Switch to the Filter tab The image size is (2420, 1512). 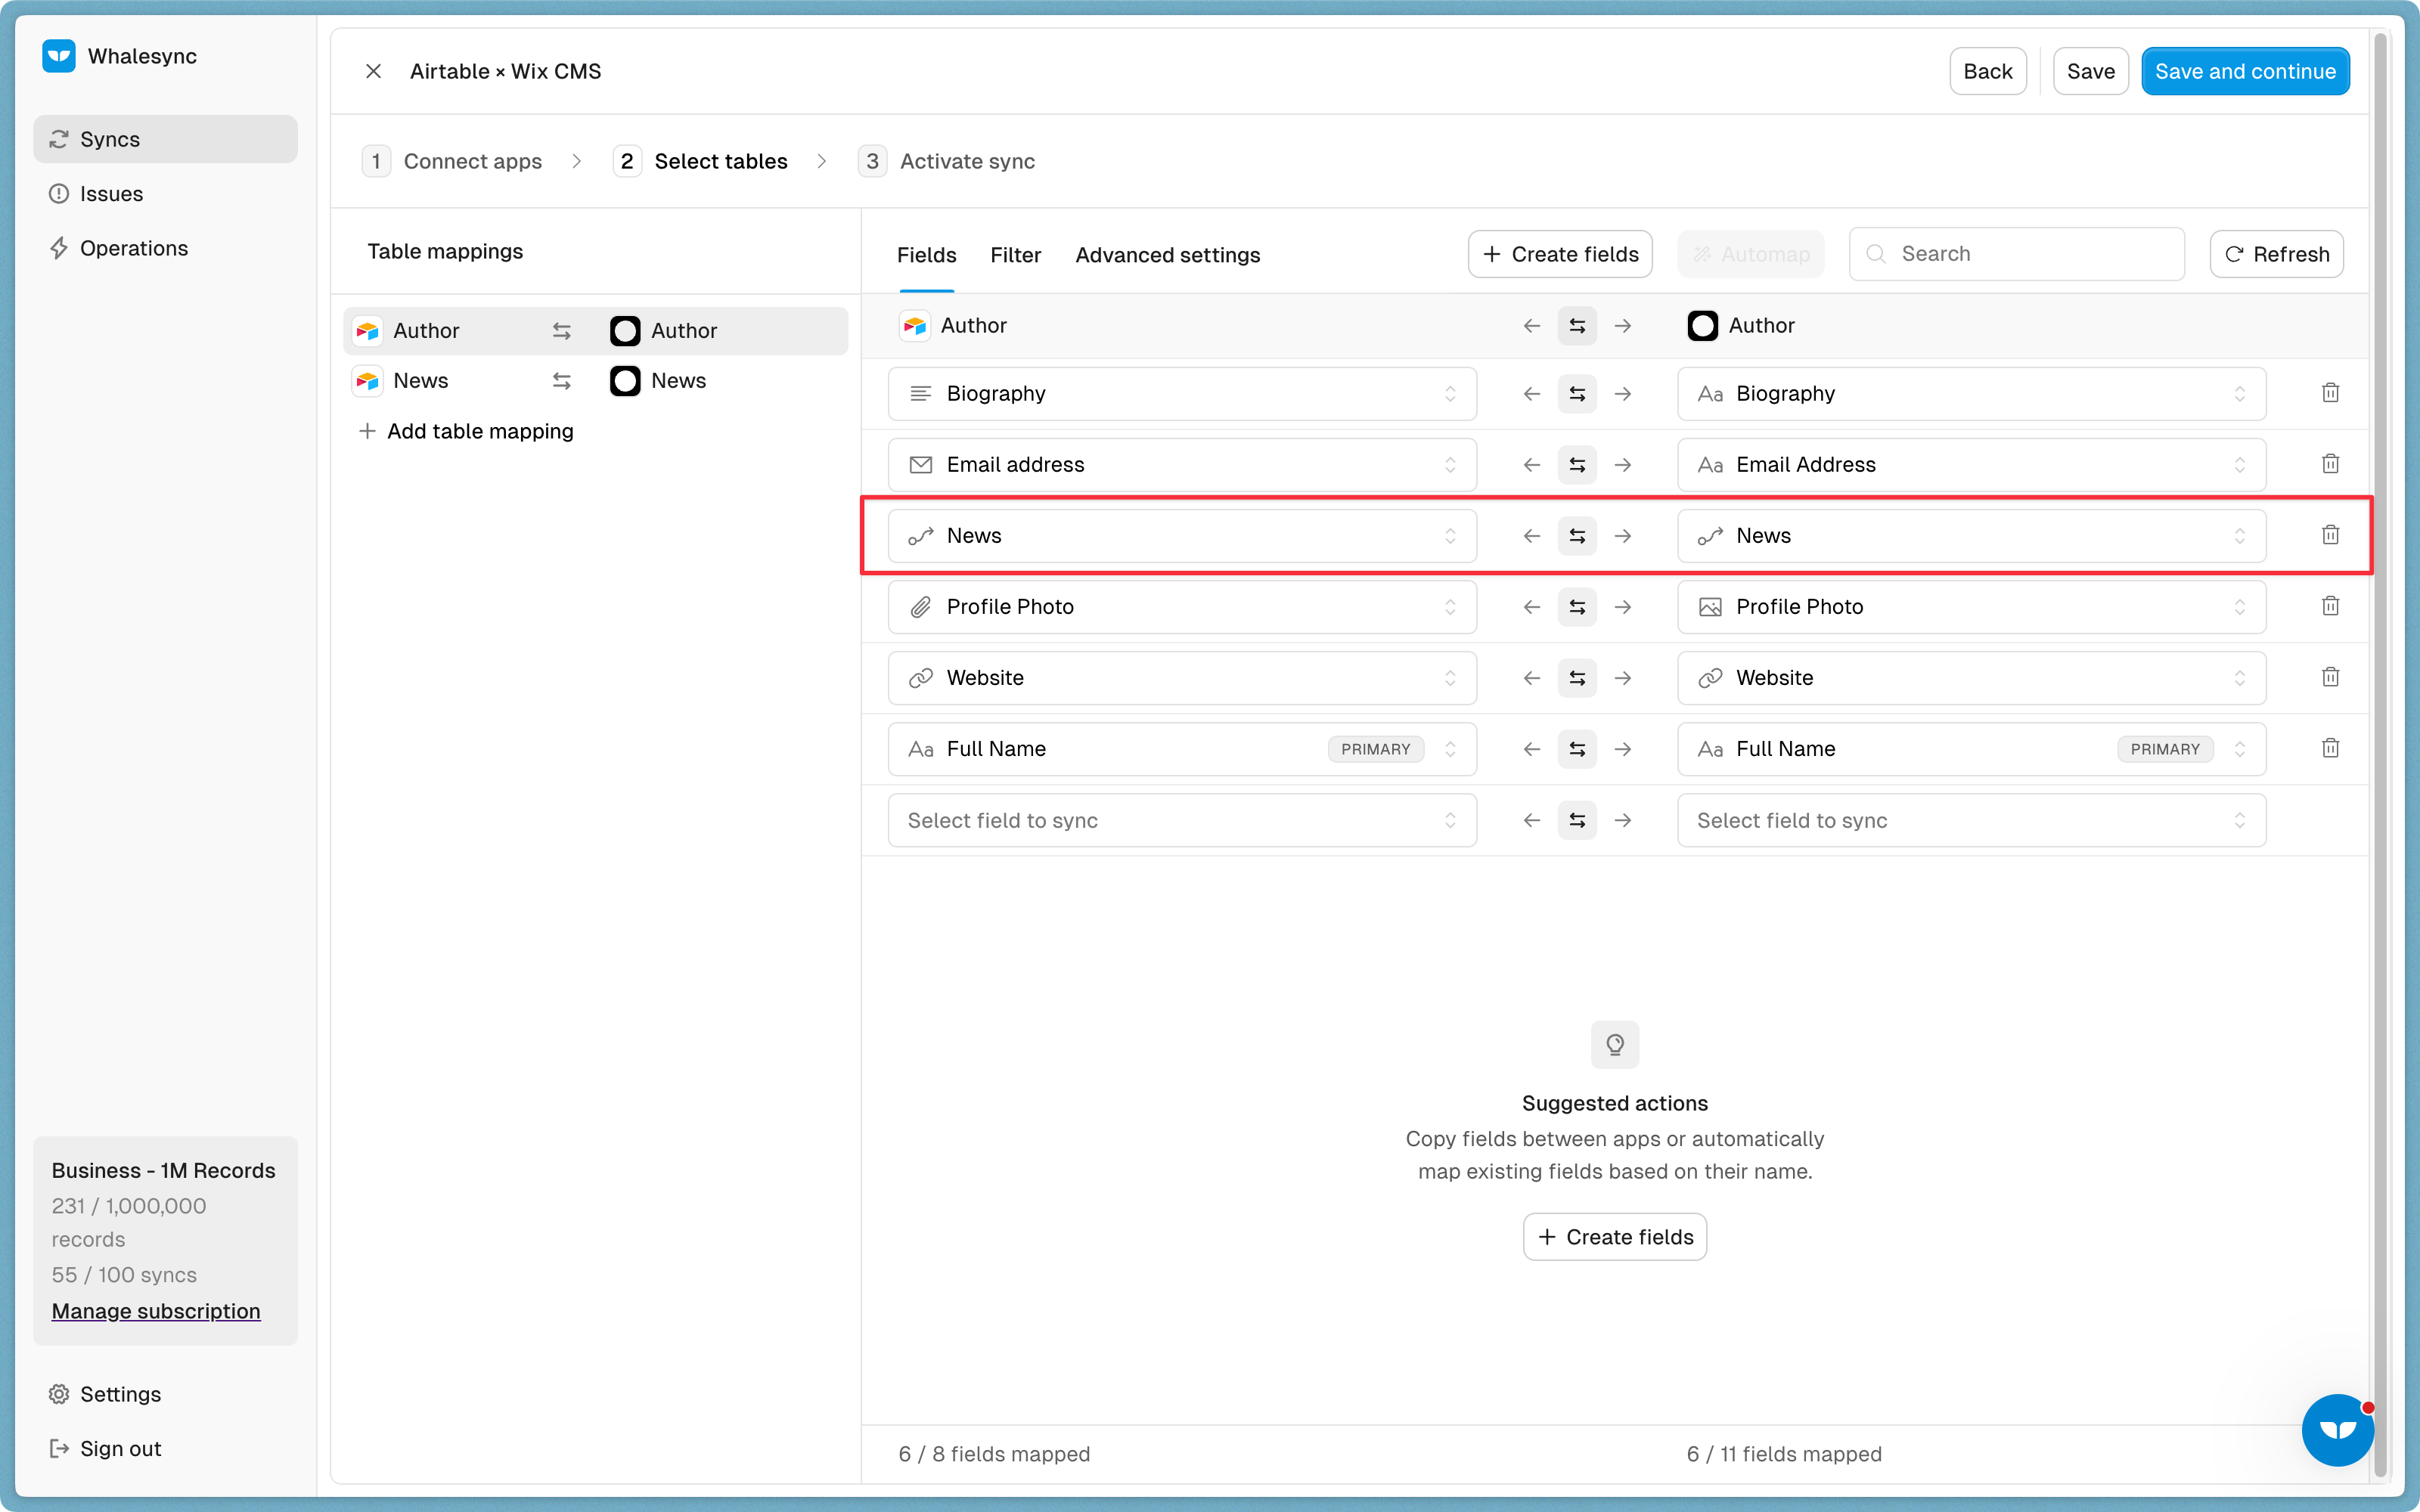[1015, 255]
